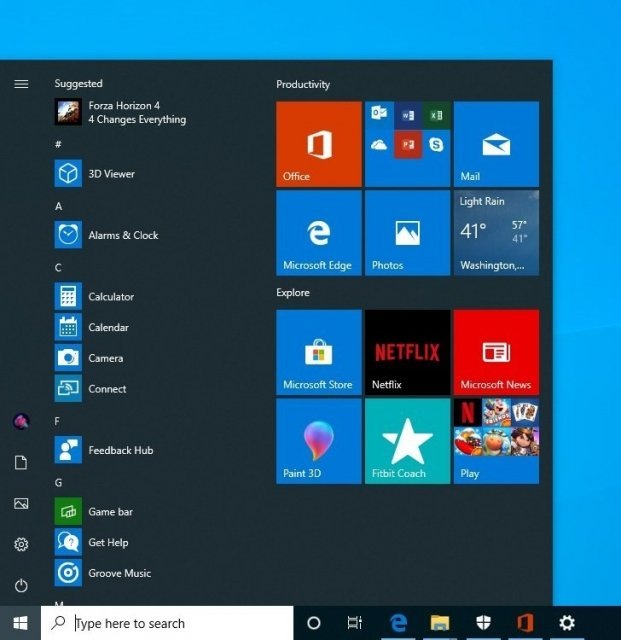Open the Microsoft Store tile
Screen dimensions: 621x640
[319, 352]
